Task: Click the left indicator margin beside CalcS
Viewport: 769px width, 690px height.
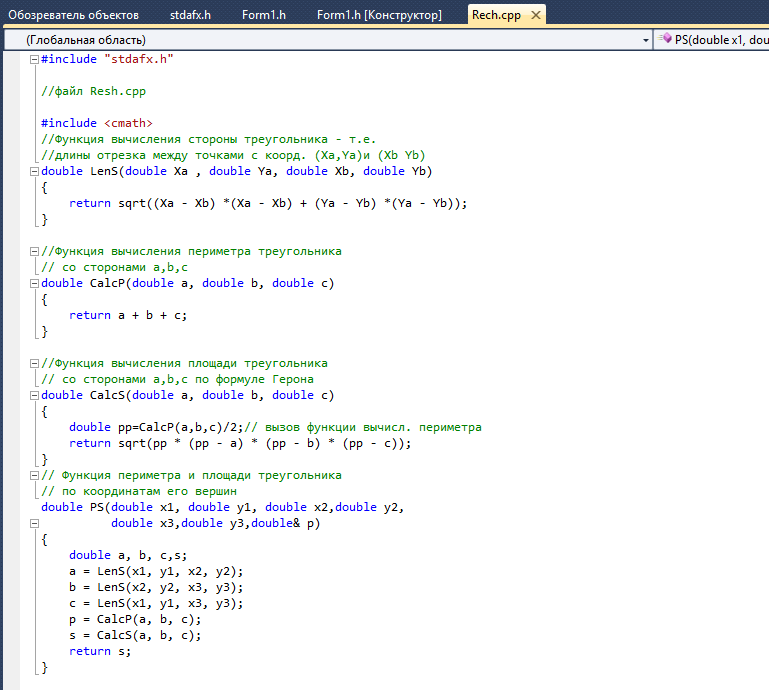Action: click(11, 395)
